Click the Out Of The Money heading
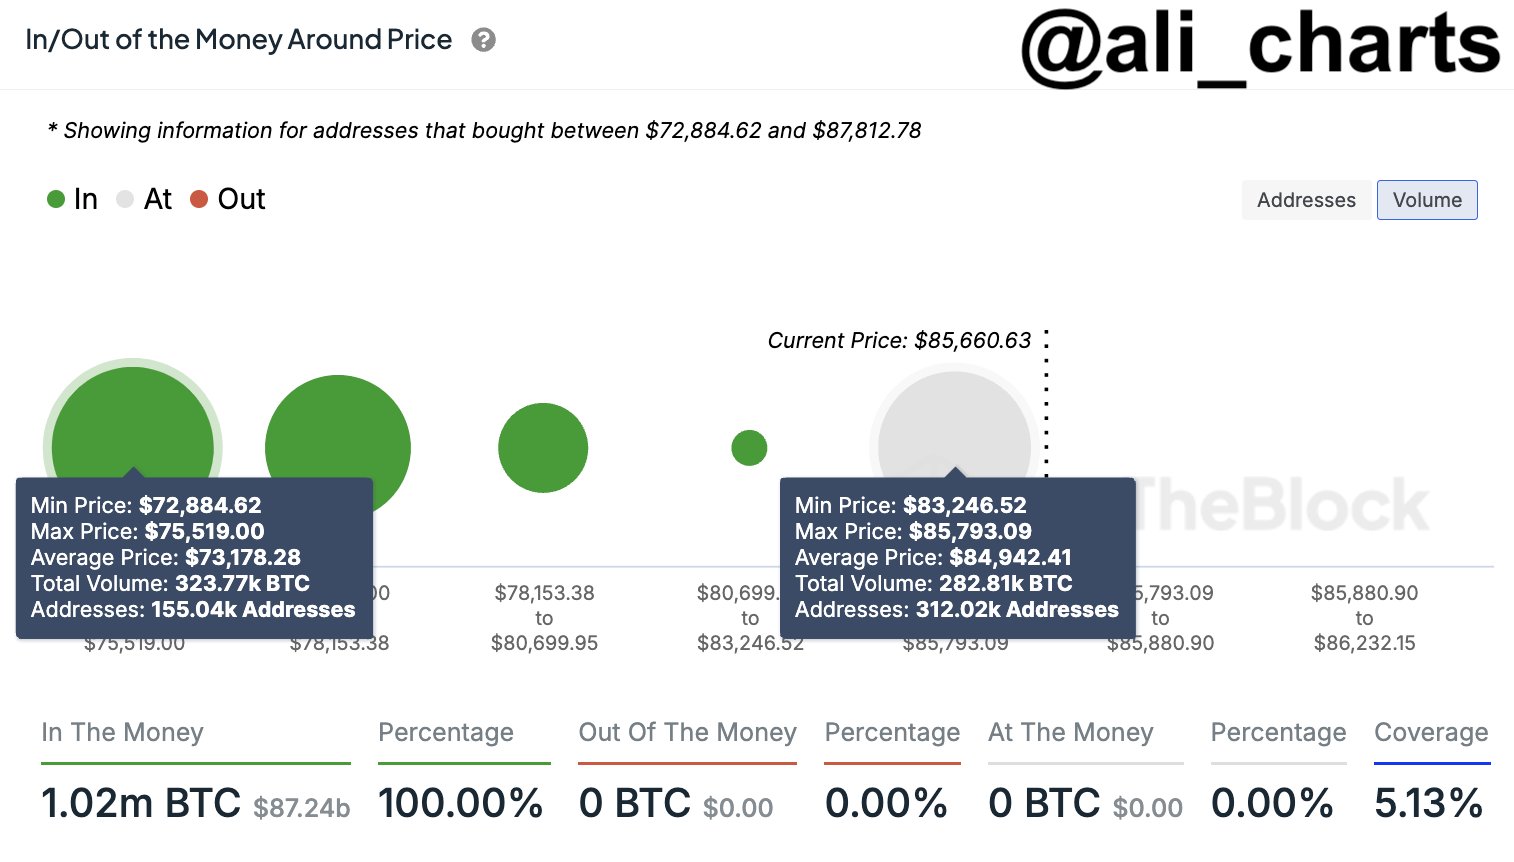Image resolution: width=1514 pixels, height=862 pixels. [x=688, y=732]
